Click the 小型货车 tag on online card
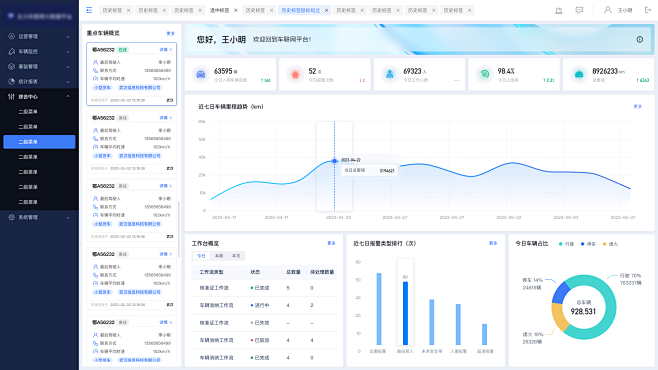The width and height of the screenshot is (658, 370). click(102, 88)
